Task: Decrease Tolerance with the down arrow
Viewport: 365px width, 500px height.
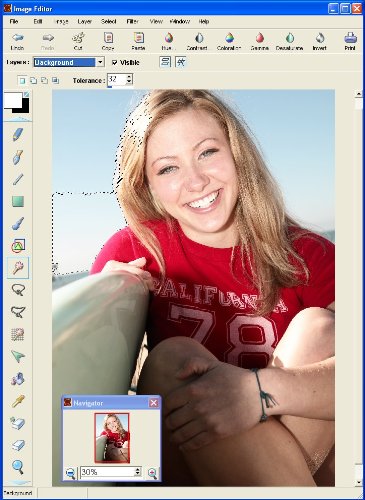Action: tap(129, 82)
